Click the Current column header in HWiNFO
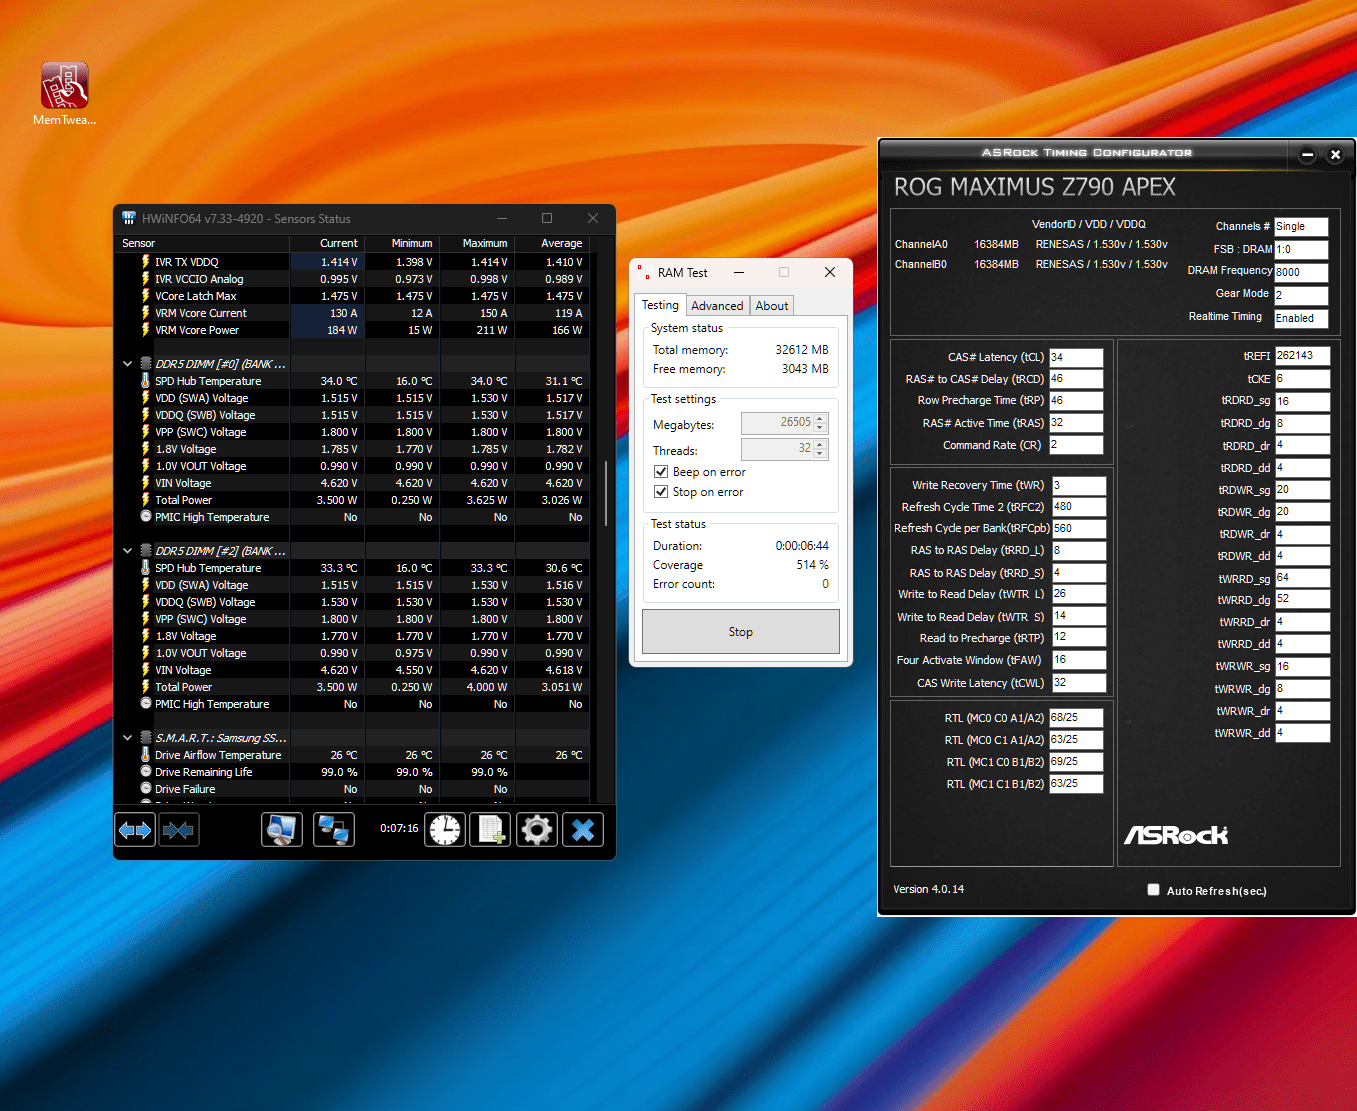 (327, 243)
